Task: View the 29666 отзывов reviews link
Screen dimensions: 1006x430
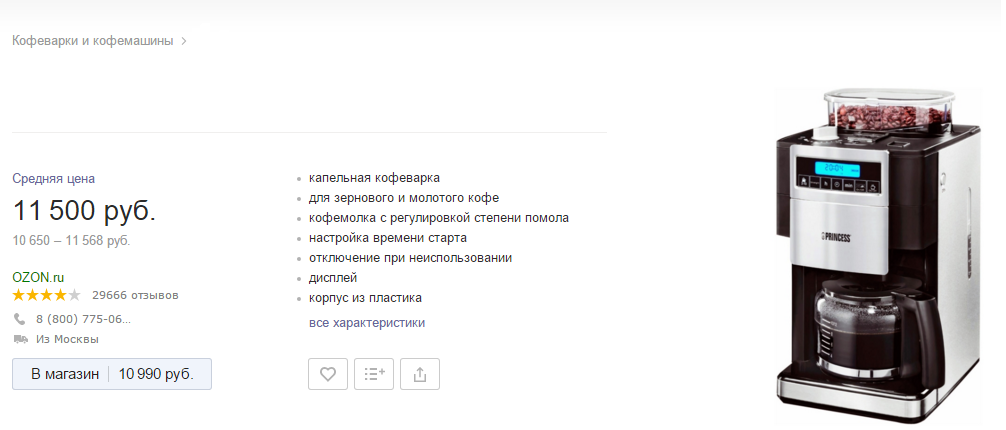Action: coord(135,295)
